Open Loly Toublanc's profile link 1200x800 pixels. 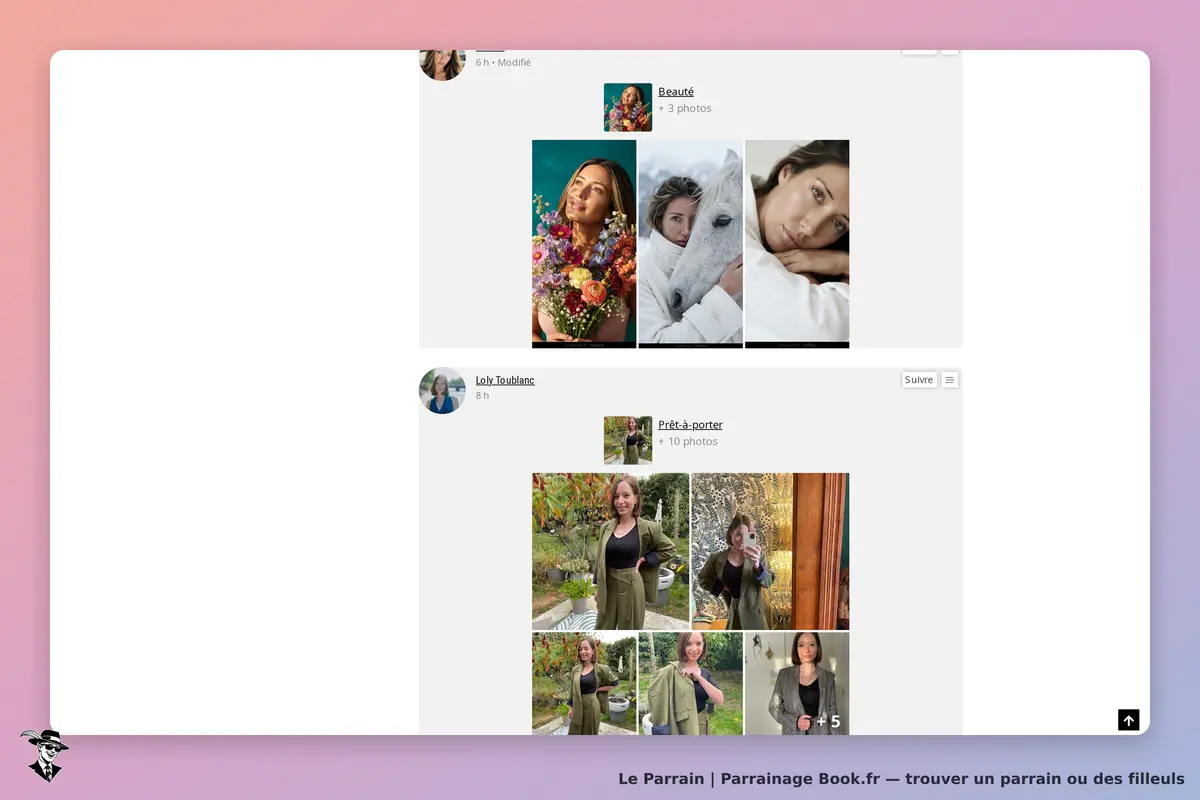coord(505,380)
